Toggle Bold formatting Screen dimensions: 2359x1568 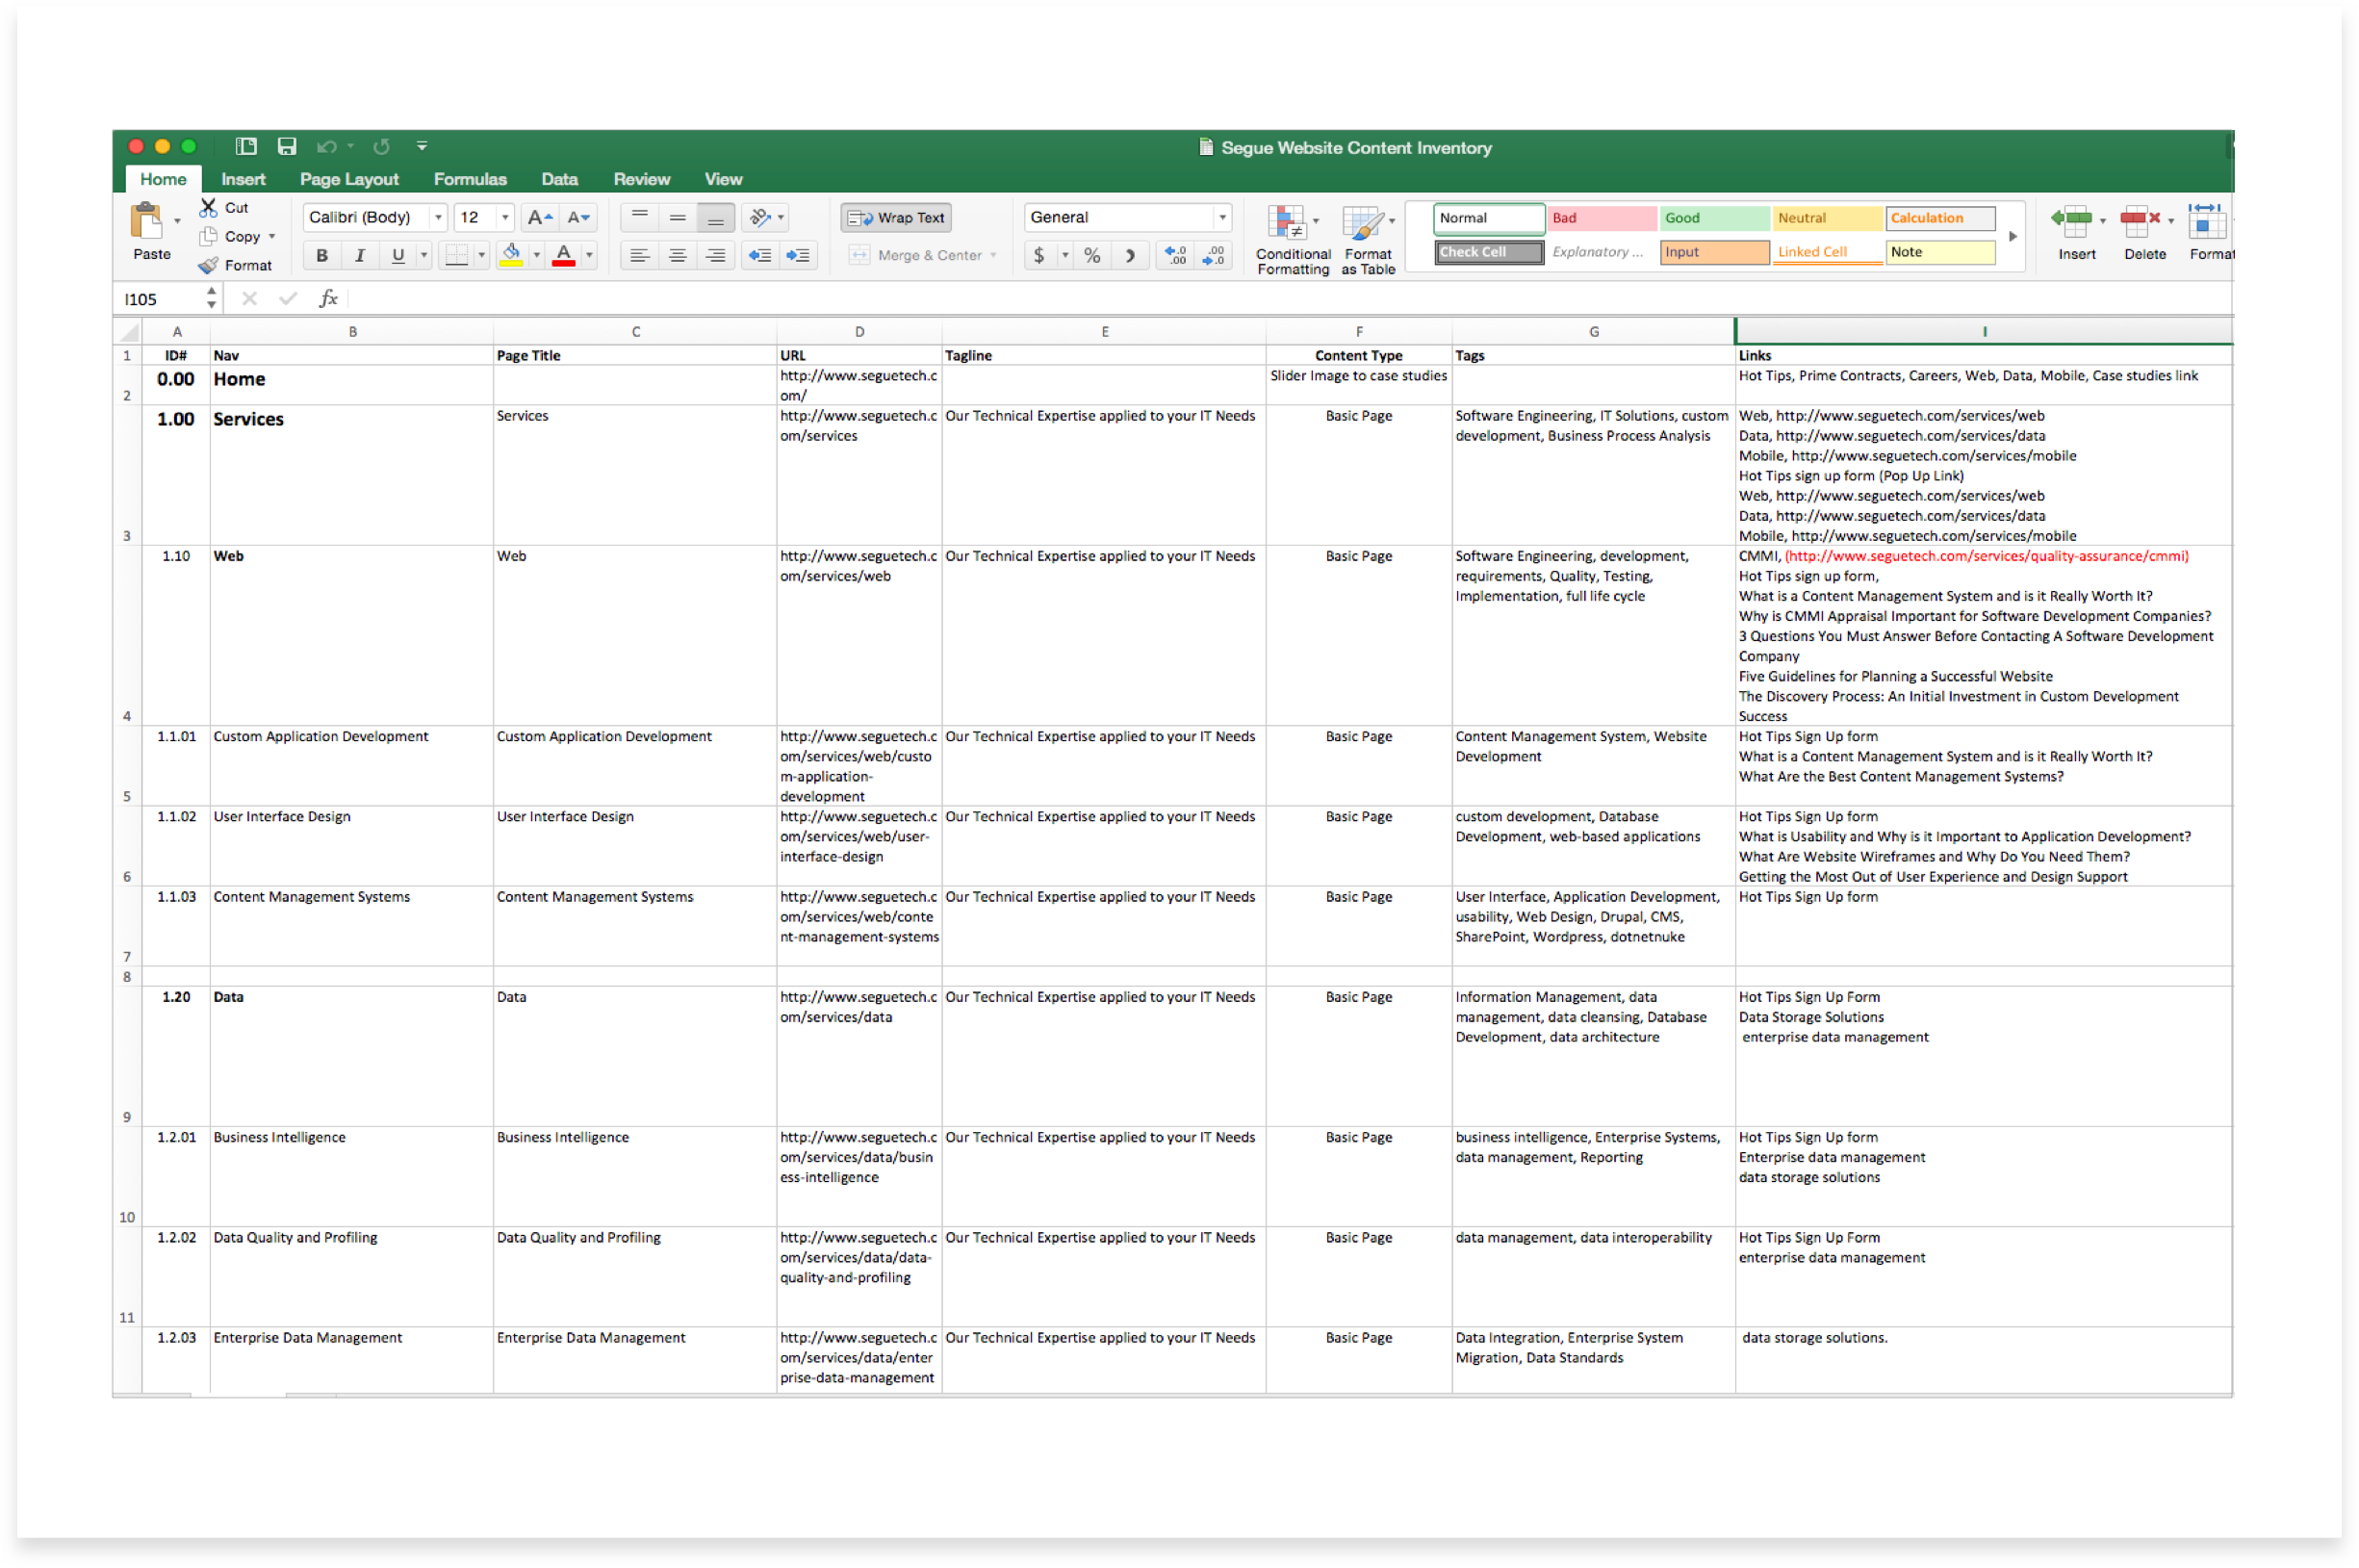(x=321, y=256)
